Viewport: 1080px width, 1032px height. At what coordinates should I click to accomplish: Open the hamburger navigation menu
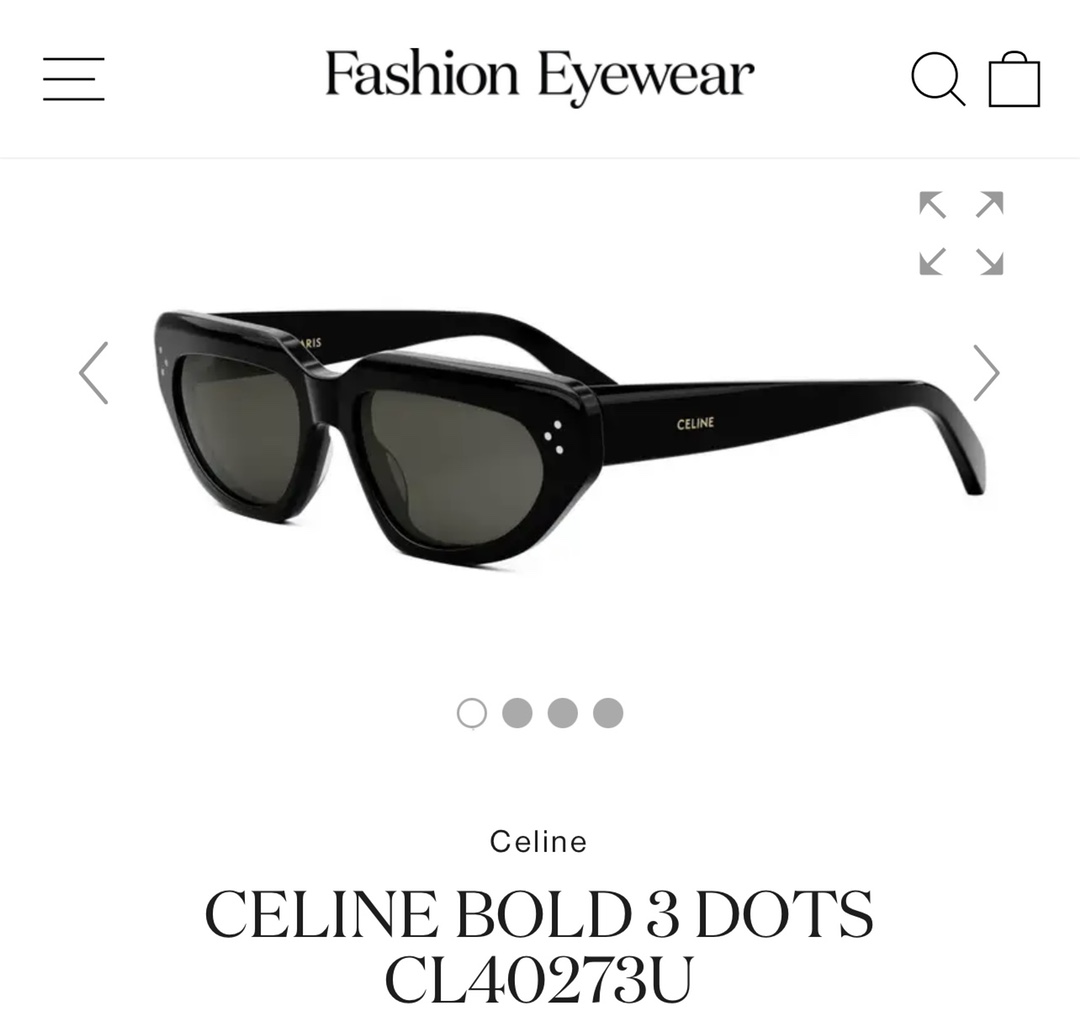(x=74, y=79)
